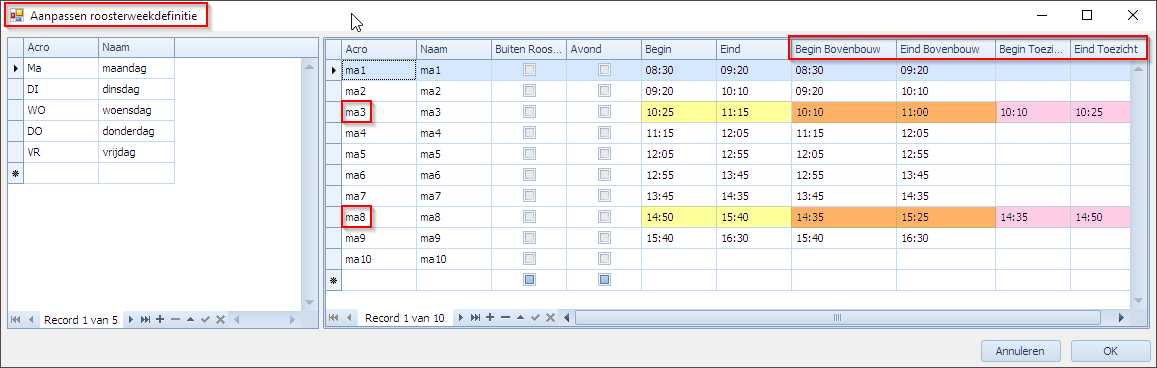Sort days list by Naam header
Screen dimensions: 1157x368
pyautogui.click(x=137, y=48)
